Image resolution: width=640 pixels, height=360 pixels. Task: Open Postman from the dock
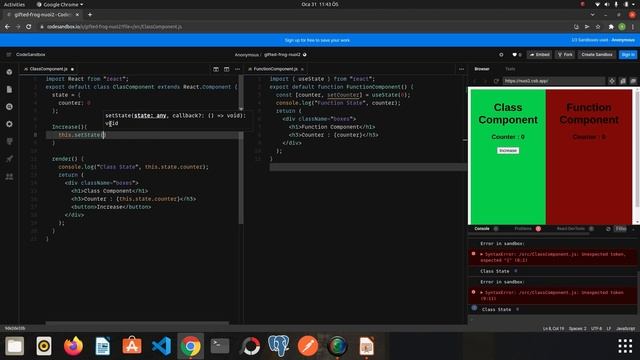308,346
